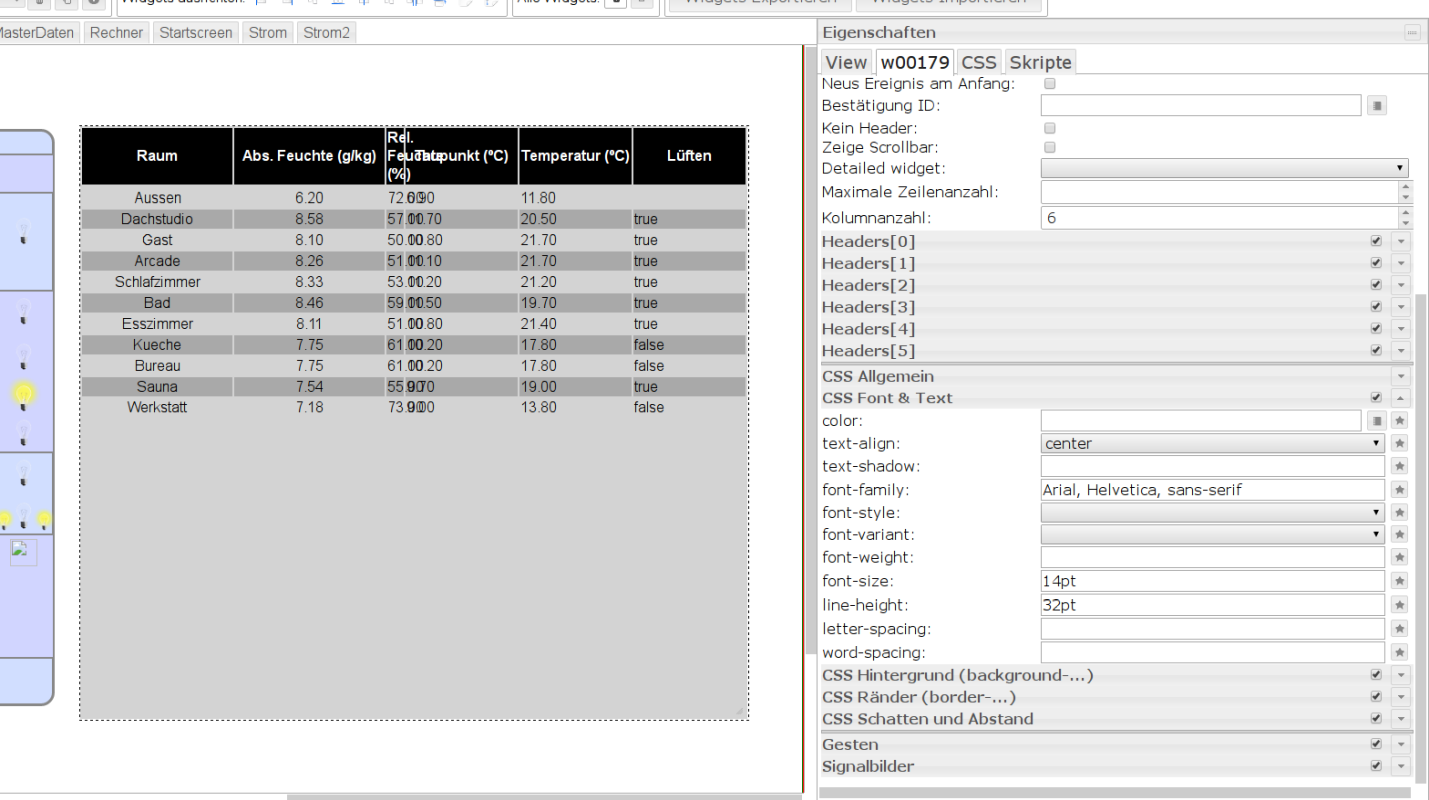Click the color picker icon next to color field
Viewport: 1429px width, 800px height.
click(1377, 421)
